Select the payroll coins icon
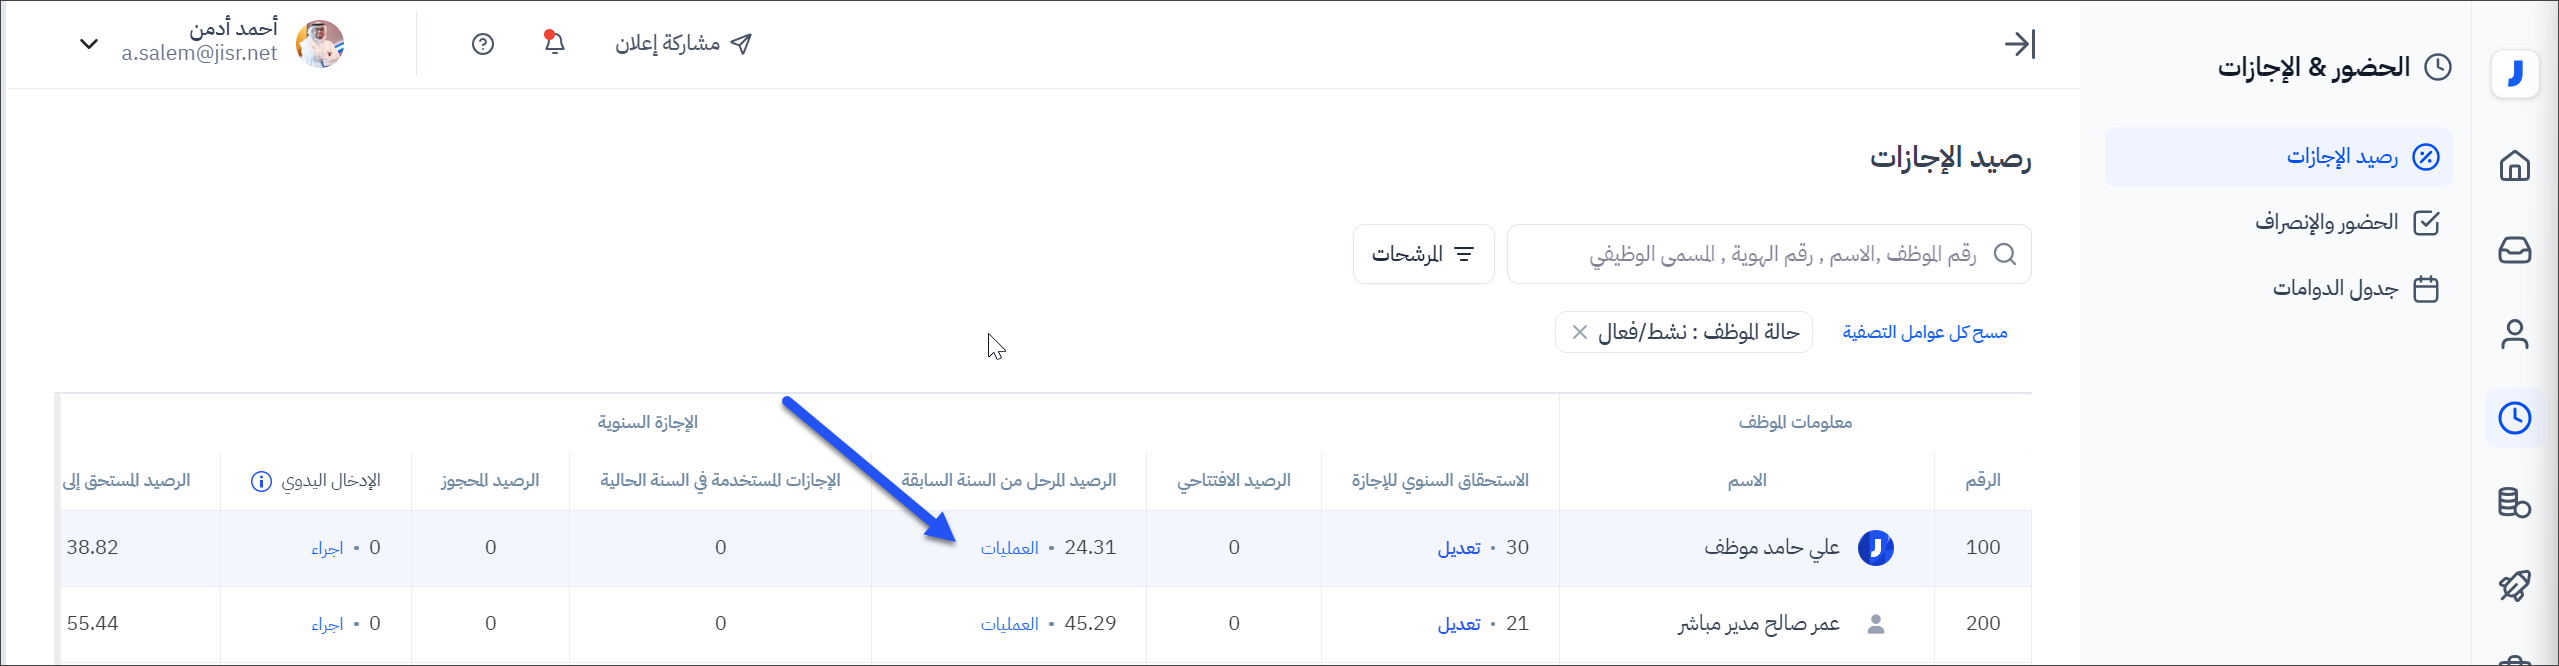 click(2514, 502)
